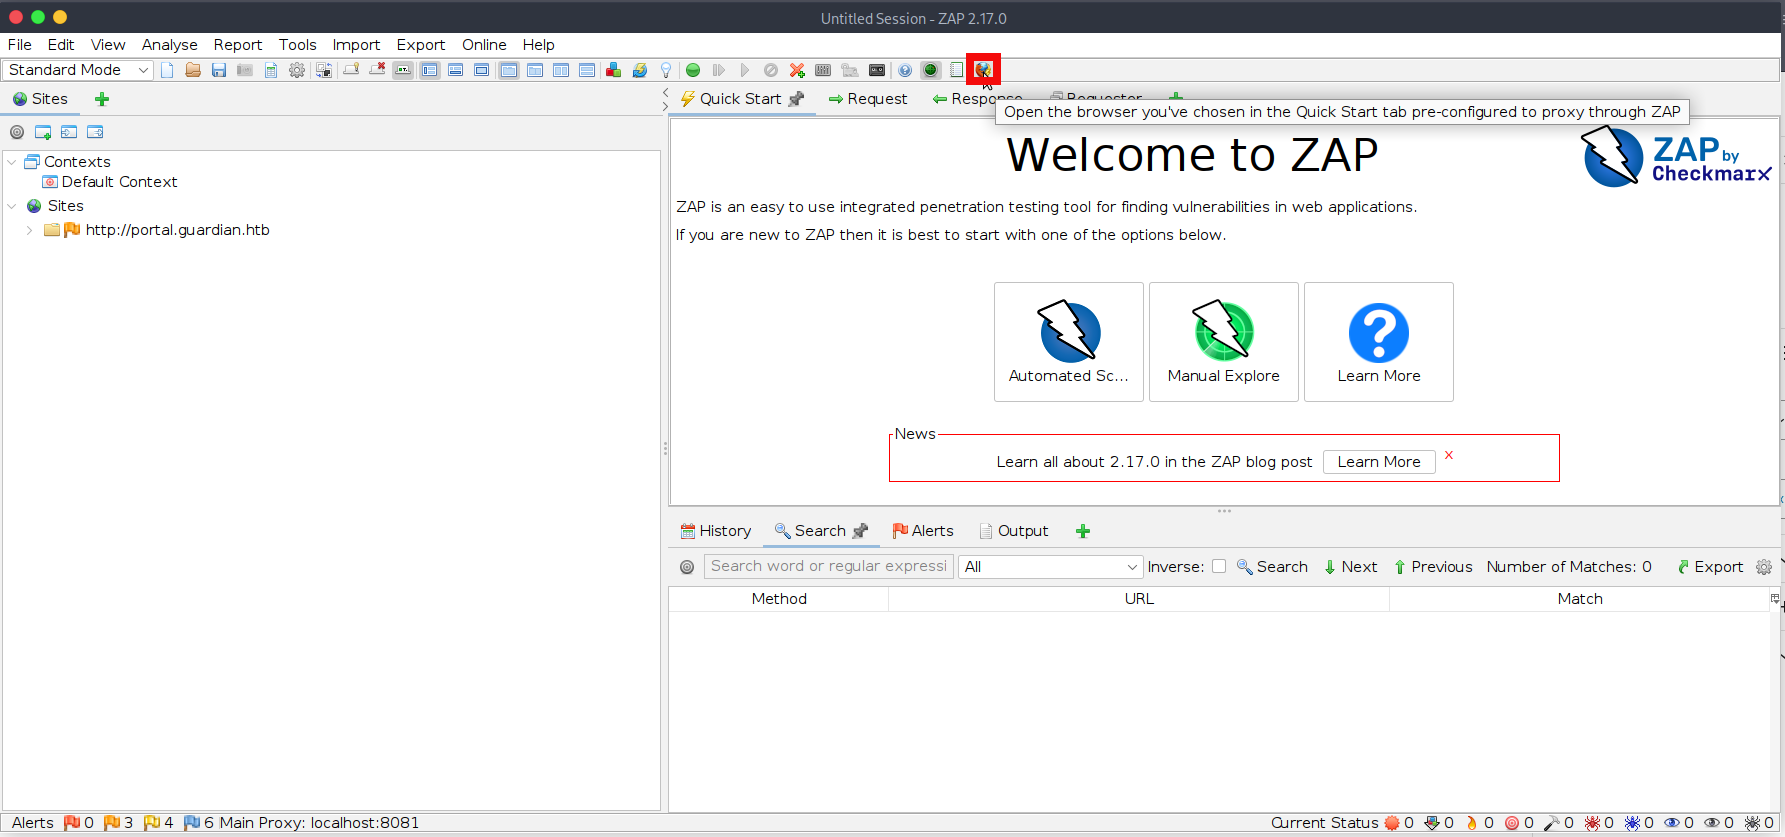This screenshot has width=1785, height=837.
Task: Click the search word or regex input field
Action: [x=828, y=566]
